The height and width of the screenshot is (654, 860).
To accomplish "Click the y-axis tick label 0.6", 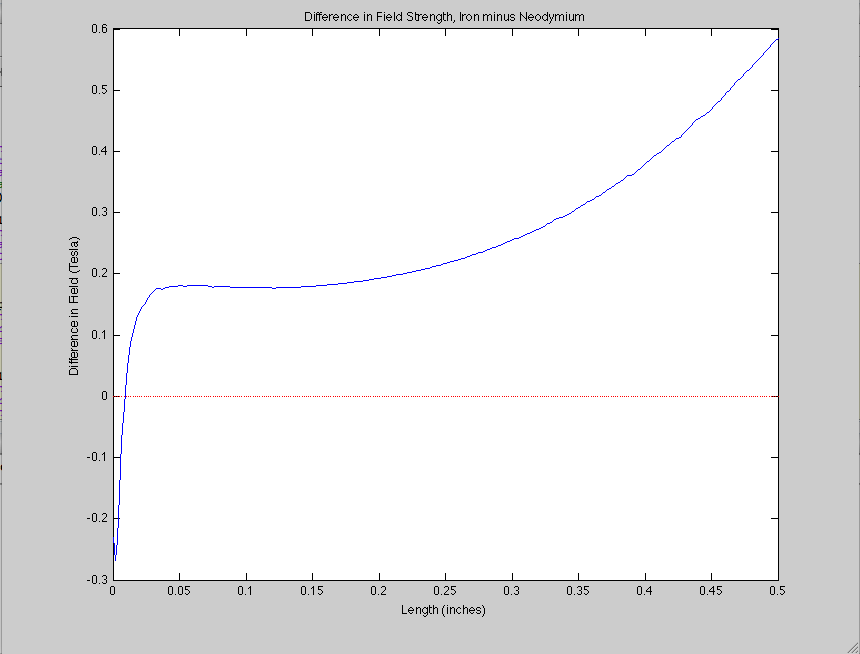I will 97,29.
